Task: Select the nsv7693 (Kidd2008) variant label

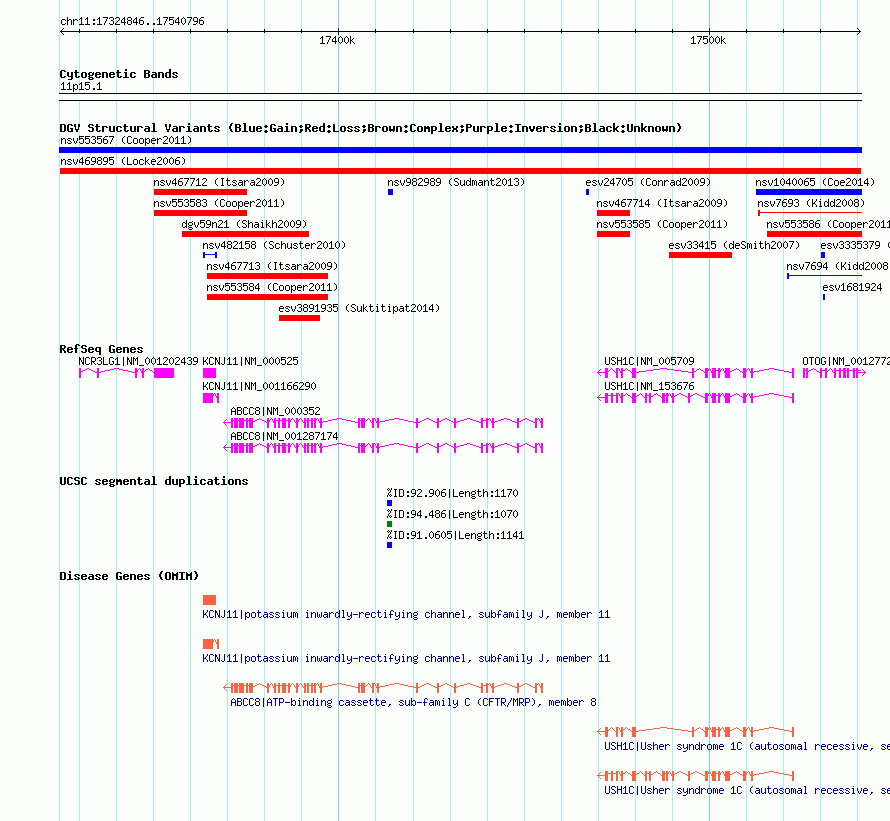Action: tap(811, 203)
